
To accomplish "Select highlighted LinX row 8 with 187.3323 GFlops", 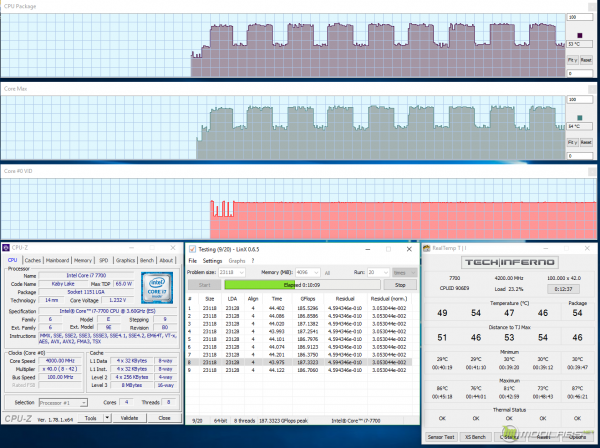I will [299, 362].
